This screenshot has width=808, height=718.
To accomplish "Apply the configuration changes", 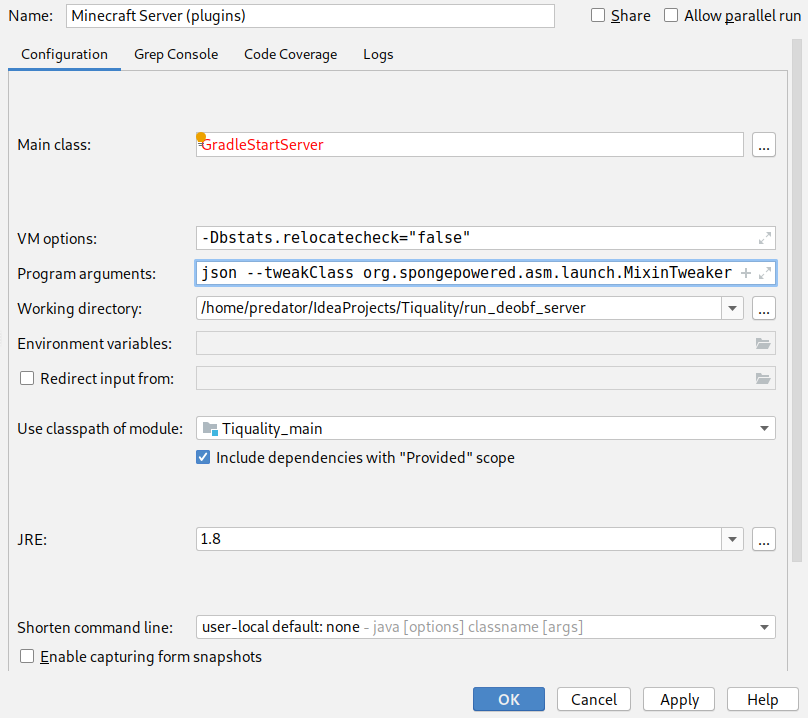I will tap(678, 699).
